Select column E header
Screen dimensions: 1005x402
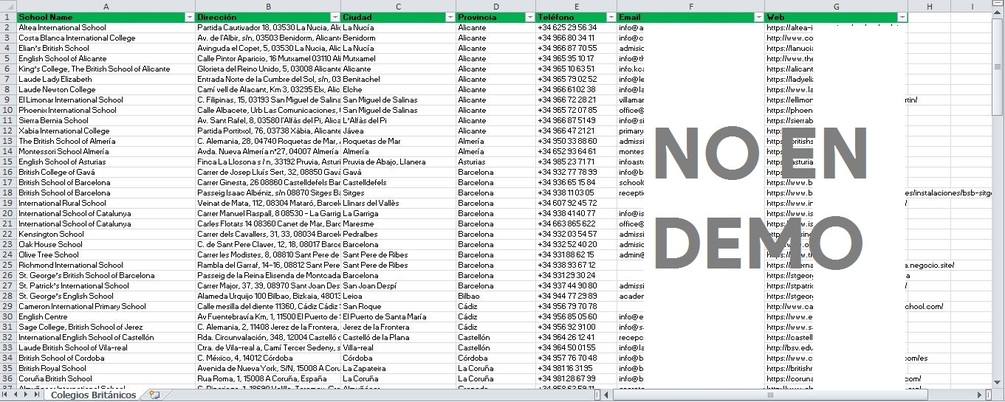pyautogui.click(x=576, y=6)
